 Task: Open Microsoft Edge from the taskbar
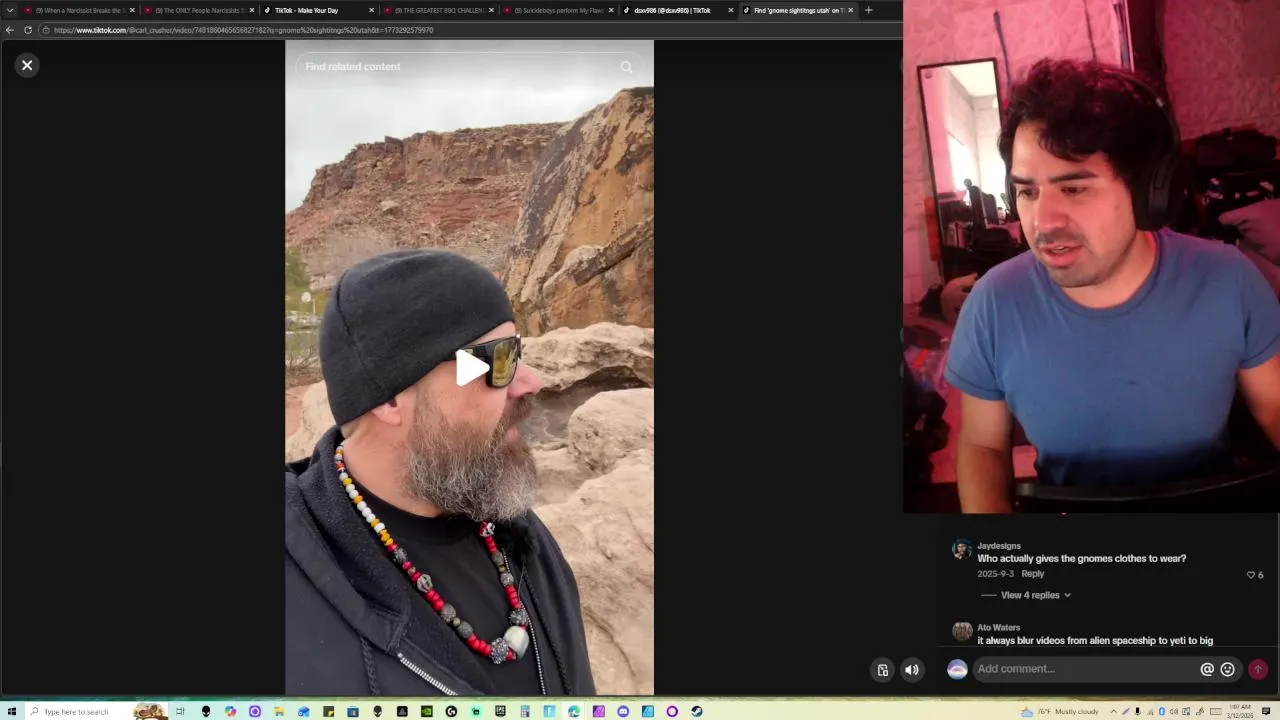(574, 711)
